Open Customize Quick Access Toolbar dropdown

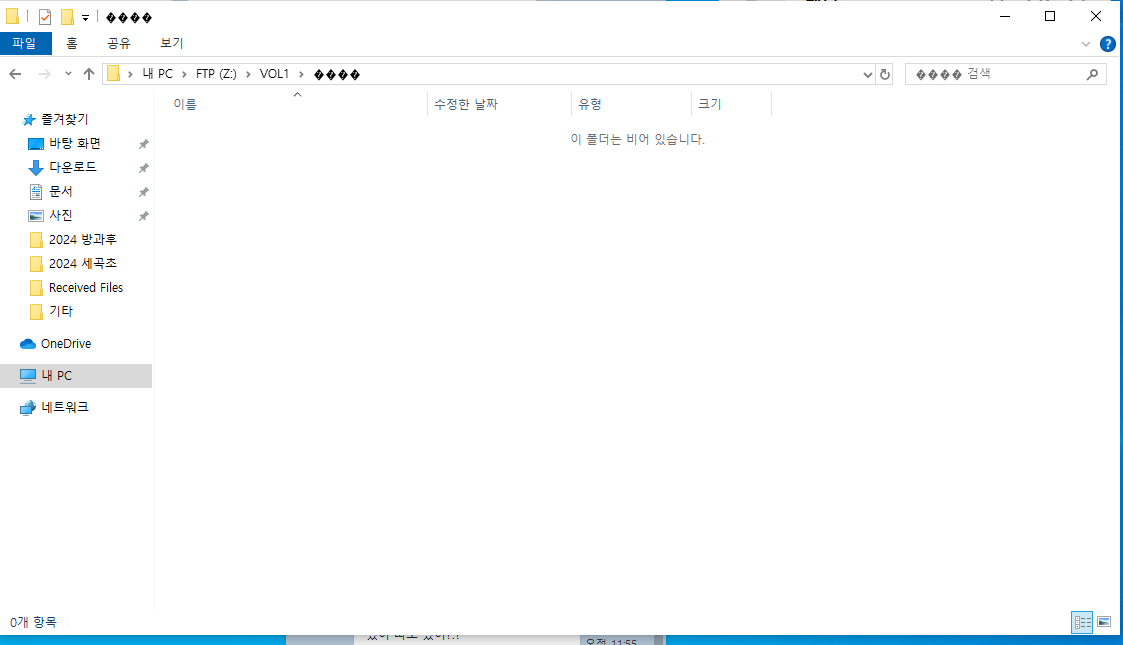(85, 17)
